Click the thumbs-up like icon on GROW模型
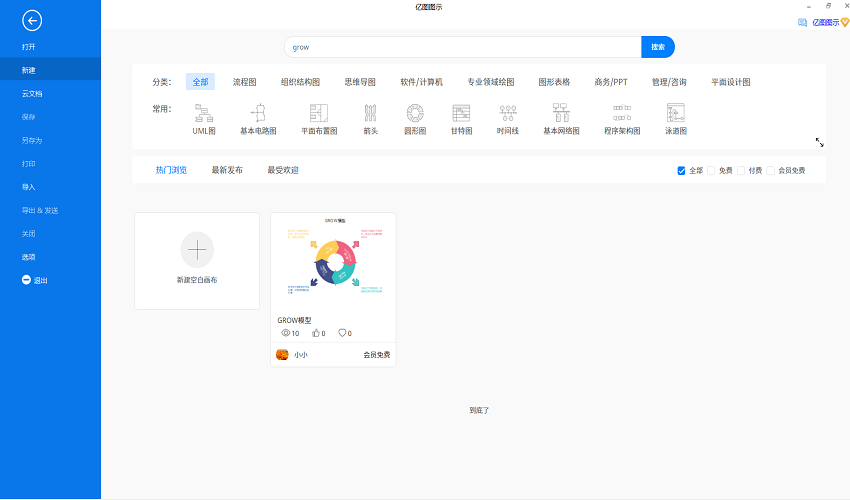 (x=315, y=333)
